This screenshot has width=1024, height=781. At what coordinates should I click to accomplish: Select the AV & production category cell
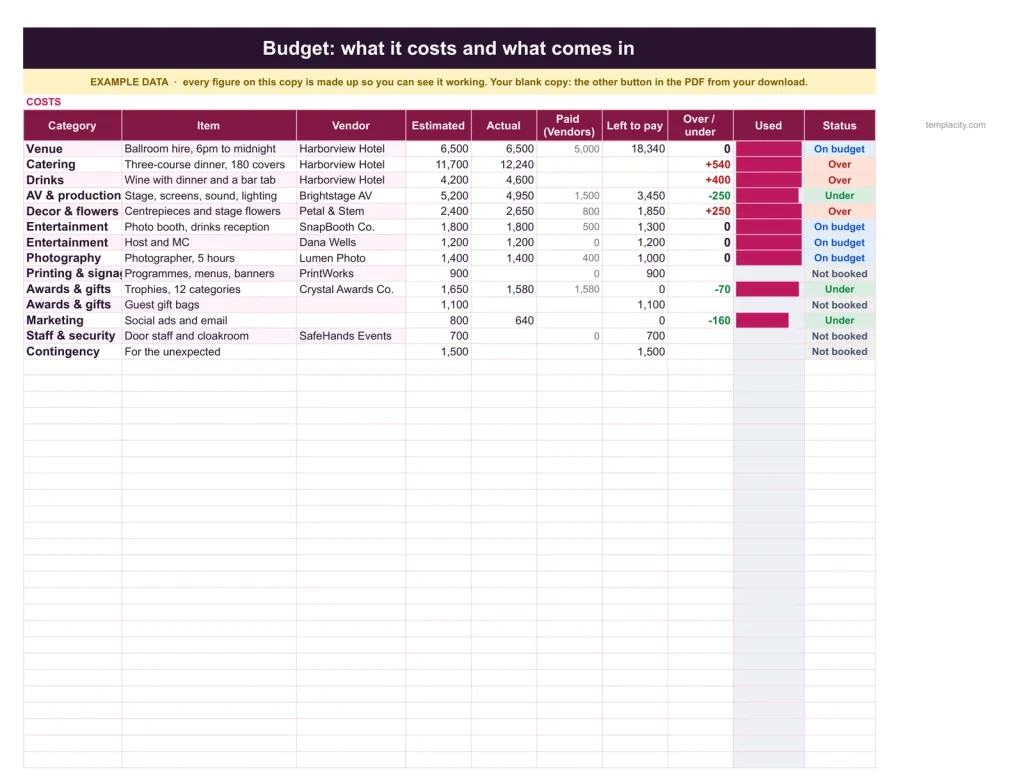(72, 195)
